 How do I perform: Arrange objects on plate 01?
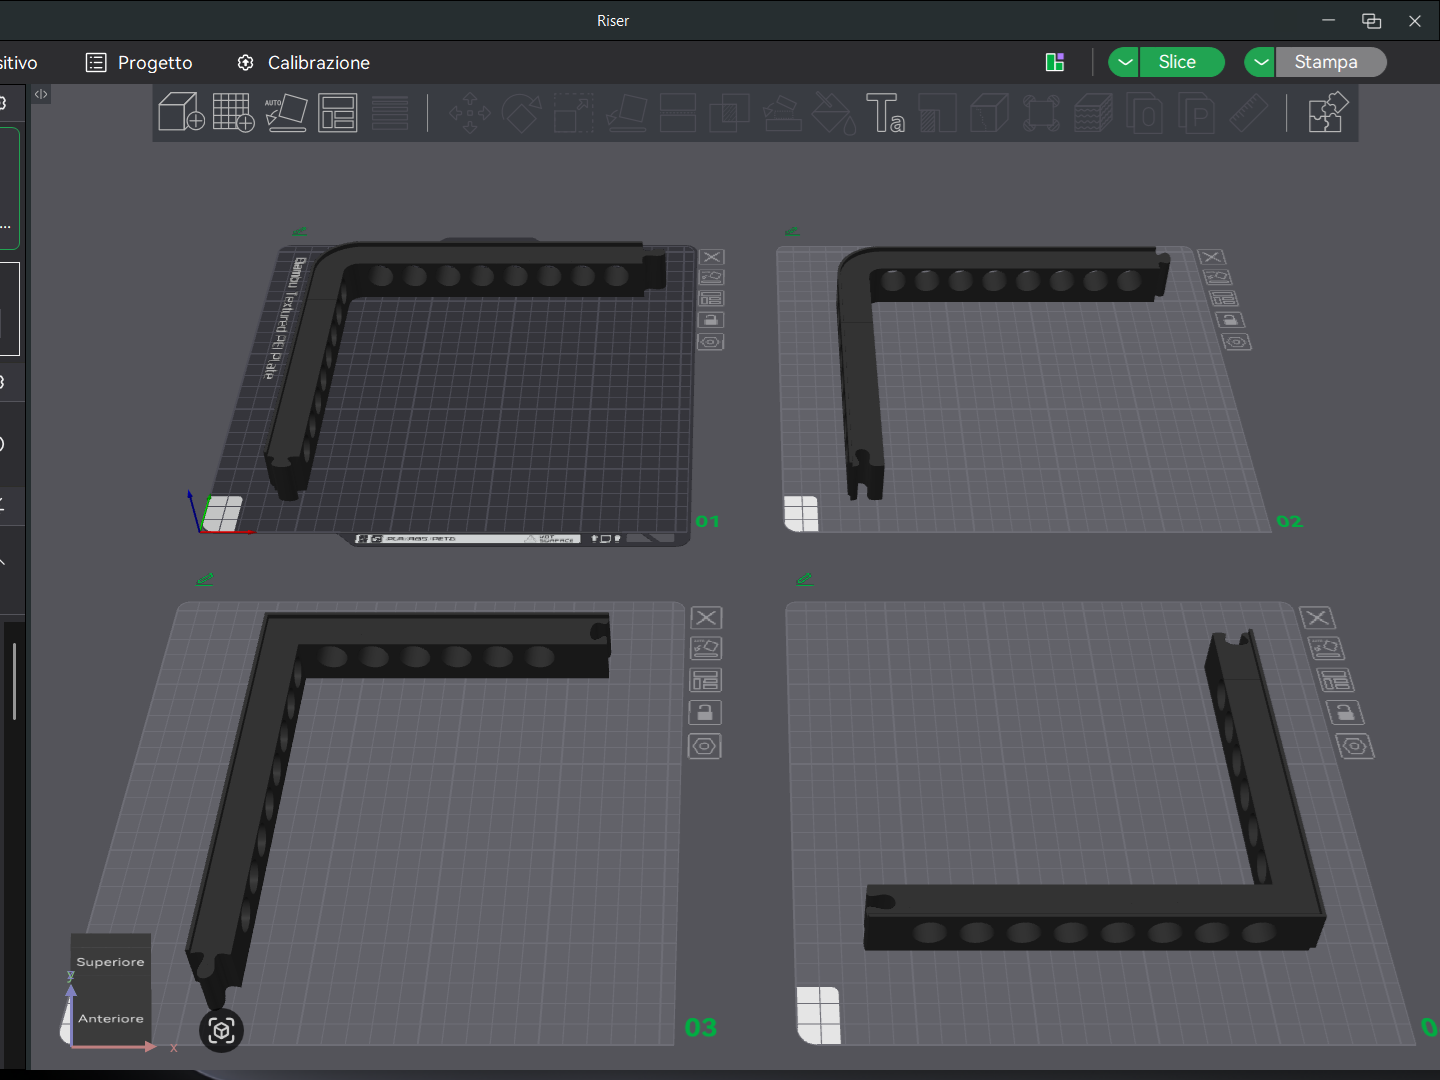coord(711,298)
